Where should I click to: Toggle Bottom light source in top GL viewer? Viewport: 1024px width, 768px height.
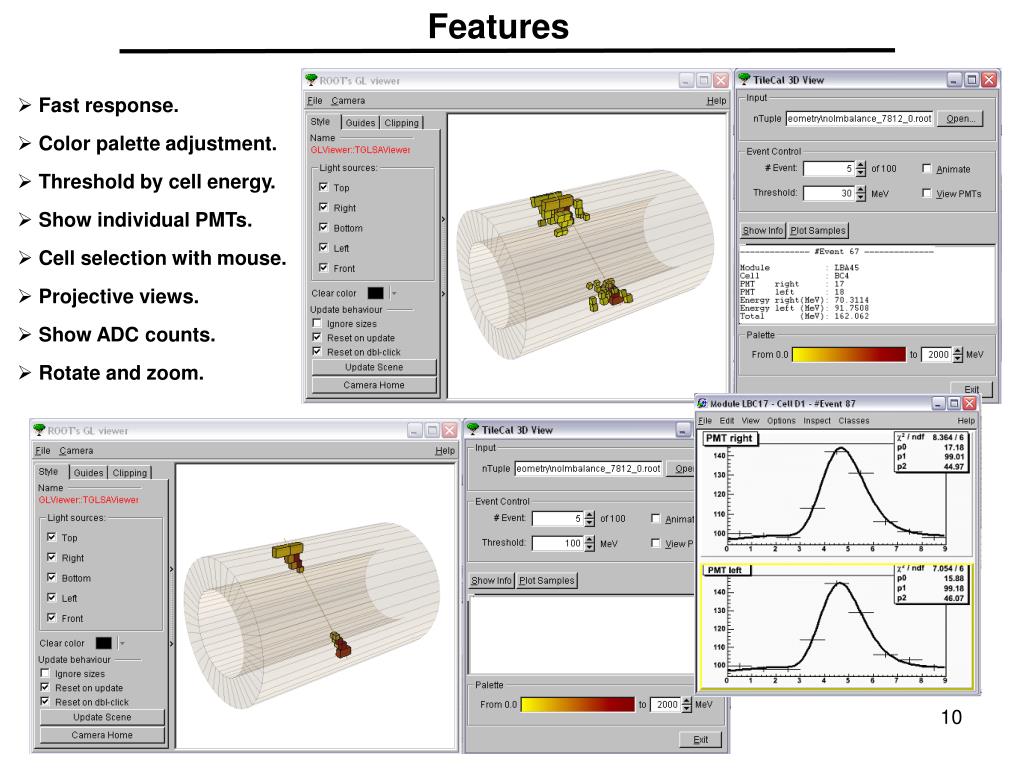point(323,227)
